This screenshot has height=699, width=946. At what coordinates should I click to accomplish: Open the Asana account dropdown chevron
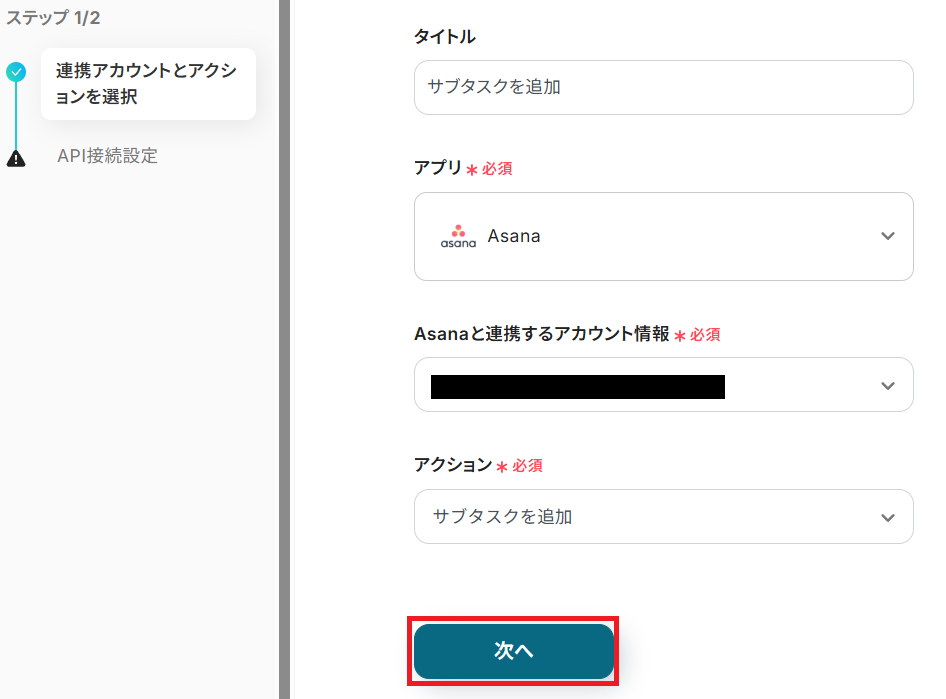point(887,386)
